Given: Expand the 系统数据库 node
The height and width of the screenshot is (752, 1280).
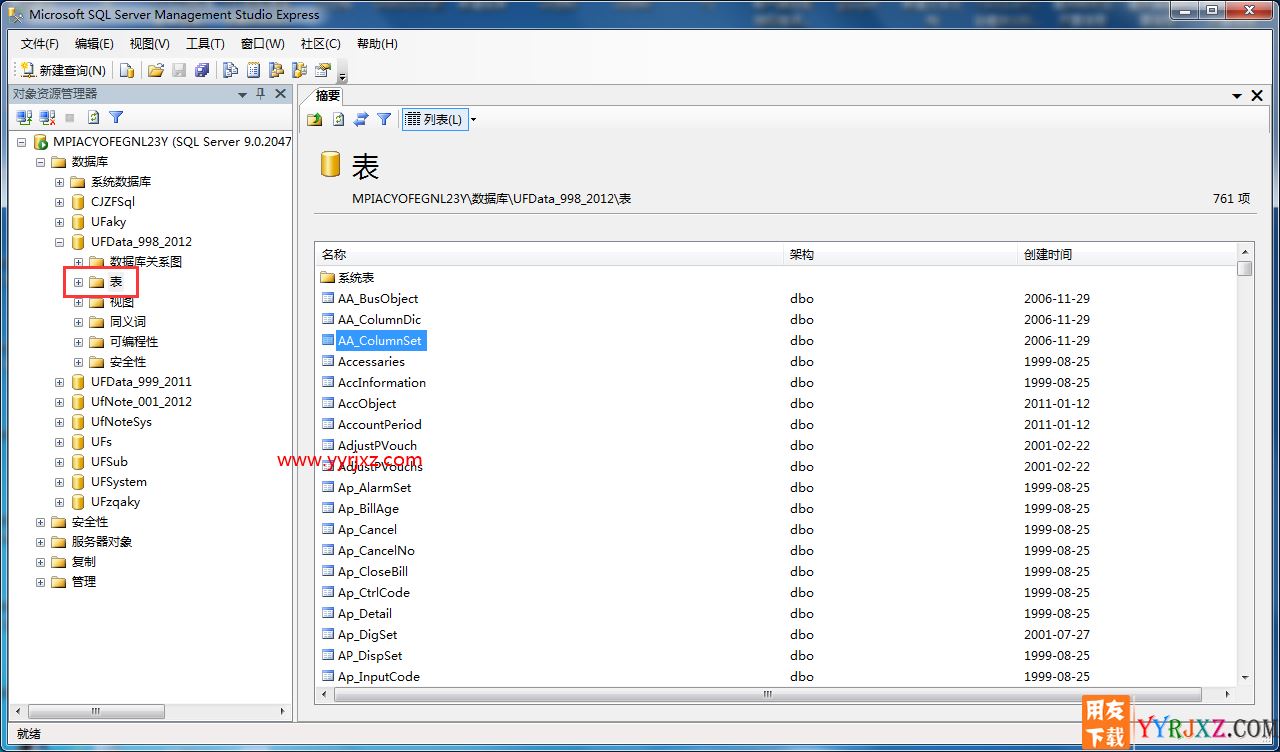Looking at the screenshot, I should pos(60,182).
